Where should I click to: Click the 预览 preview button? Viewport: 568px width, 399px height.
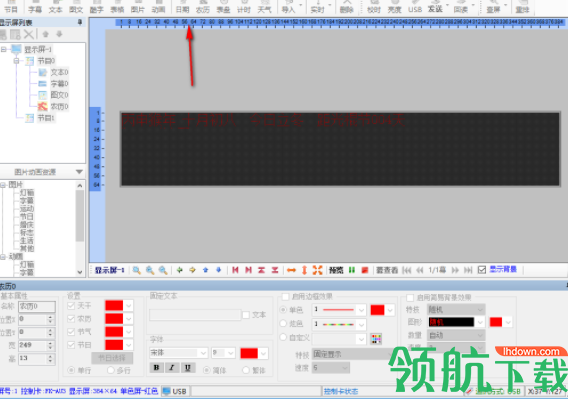pos(336,270)
